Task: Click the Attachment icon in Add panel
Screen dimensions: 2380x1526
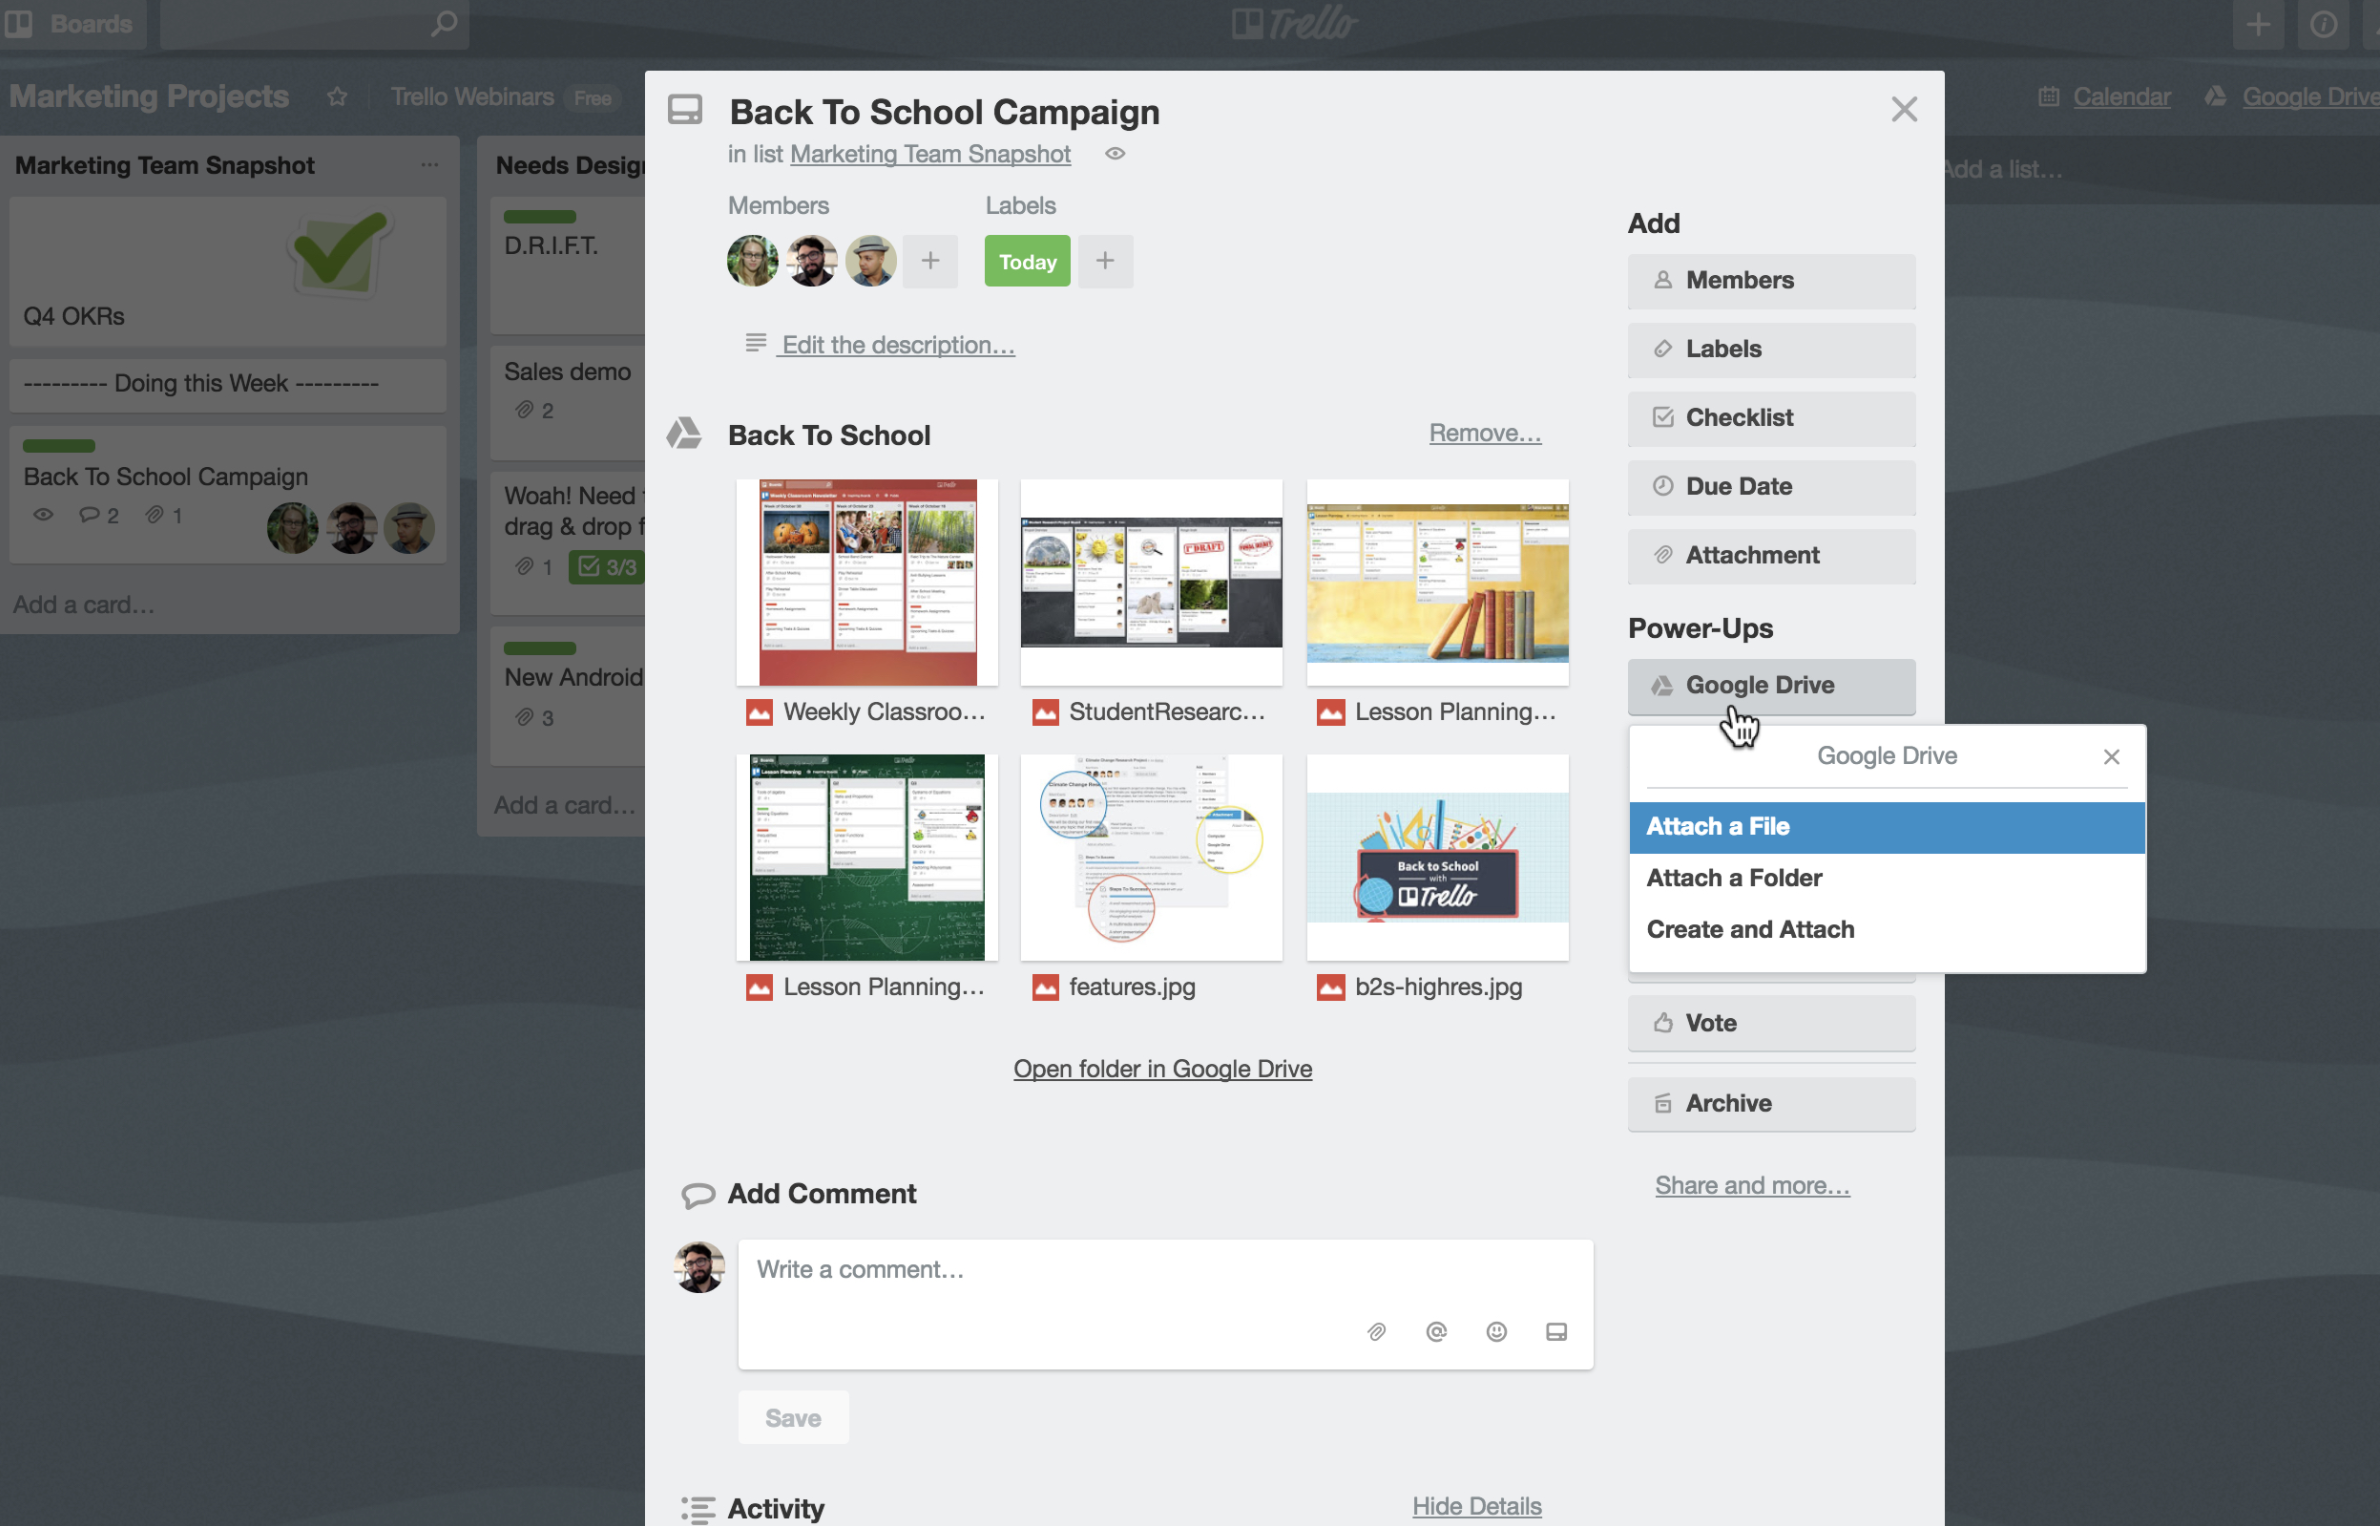Action: tap(1660, 555)
